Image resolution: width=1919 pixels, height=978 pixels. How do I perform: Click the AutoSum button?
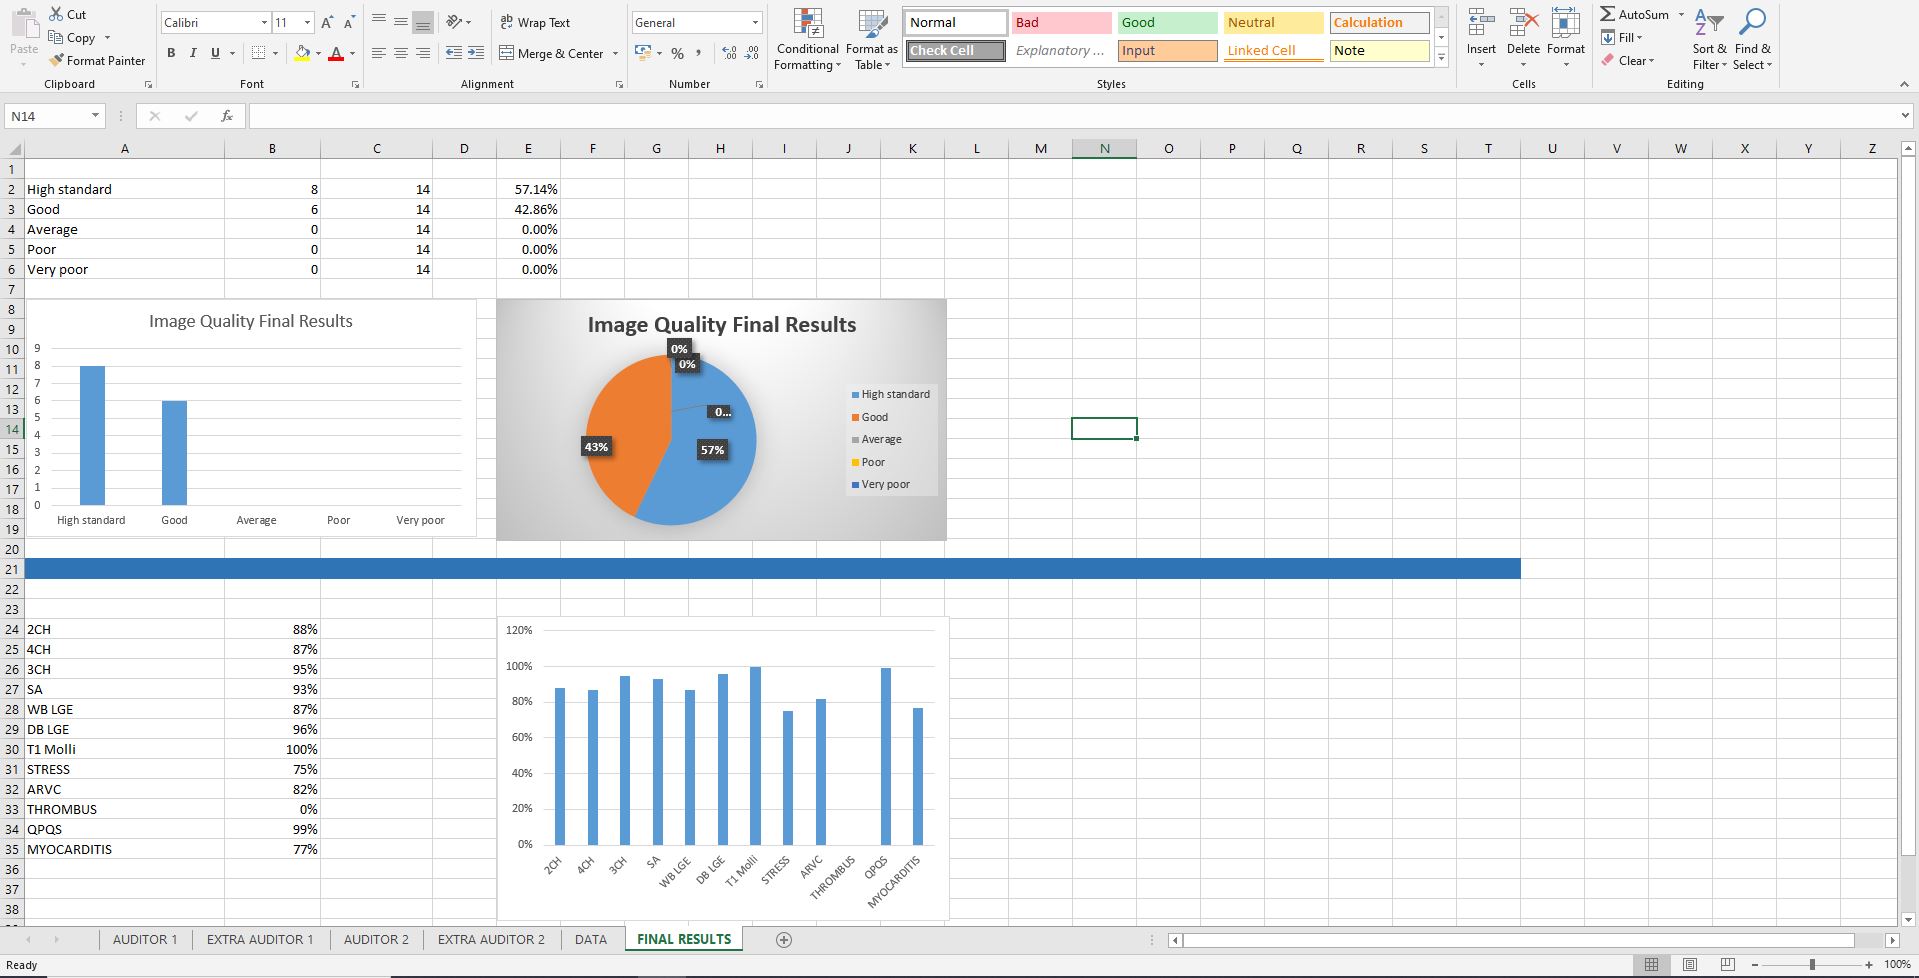point(1635,15)
